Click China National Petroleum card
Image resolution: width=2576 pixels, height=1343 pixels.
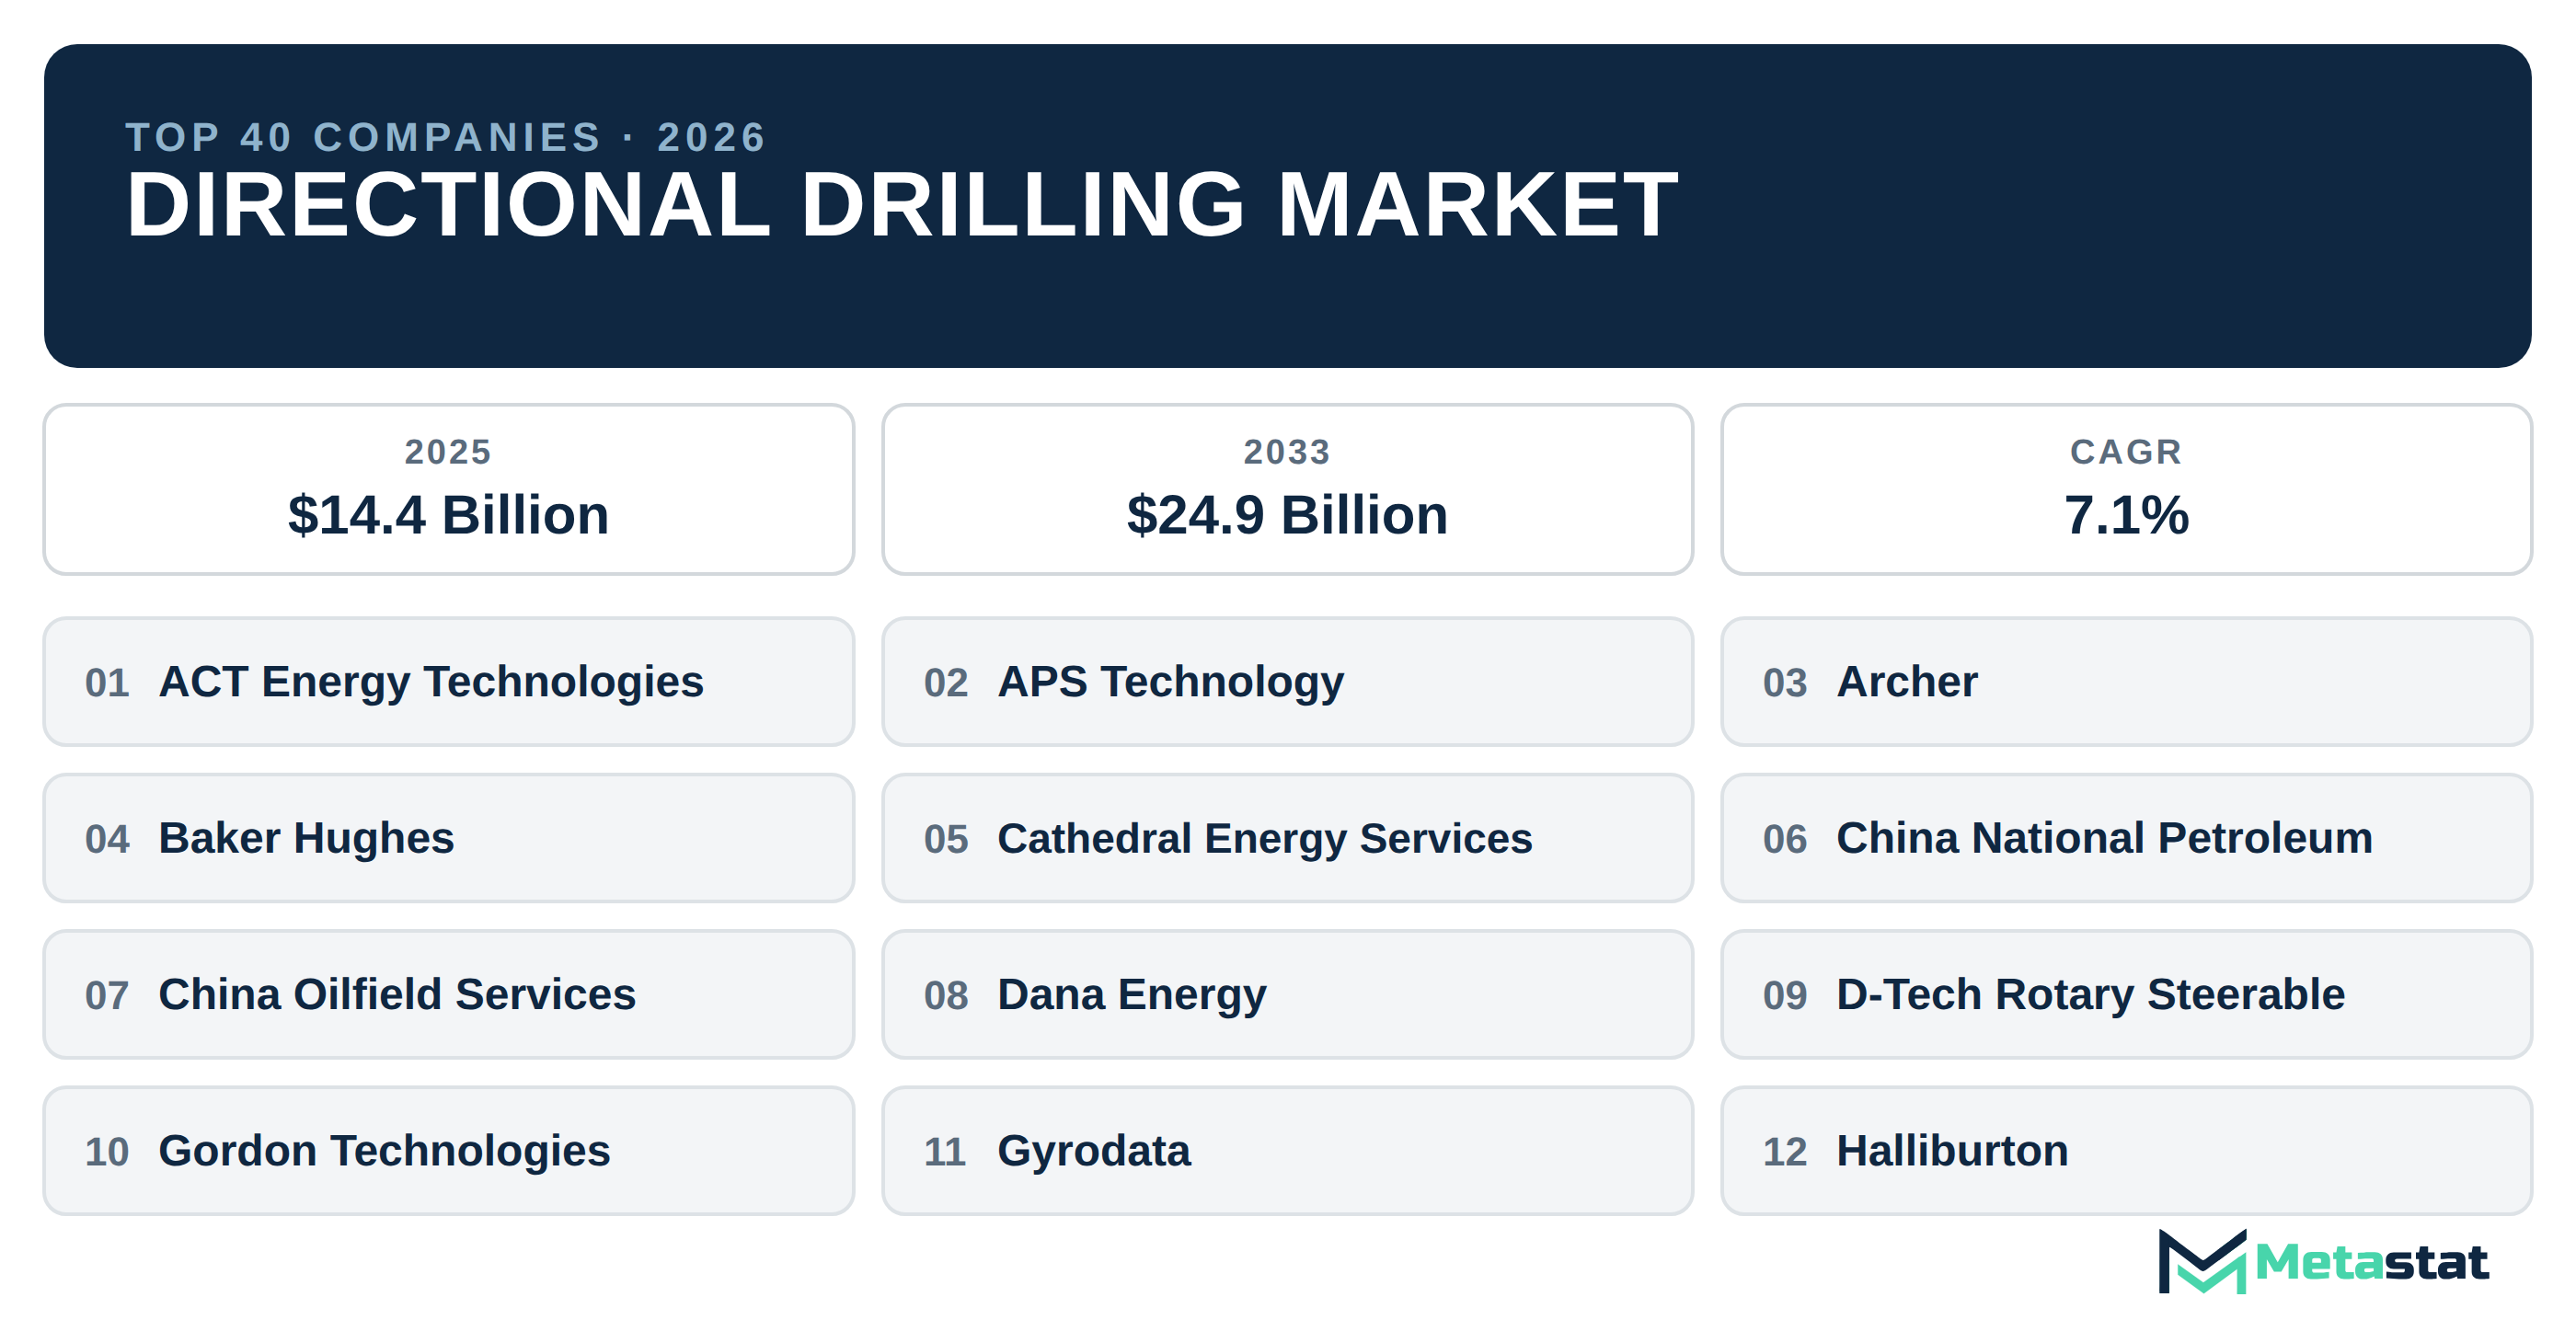[x=2126, y=838]
